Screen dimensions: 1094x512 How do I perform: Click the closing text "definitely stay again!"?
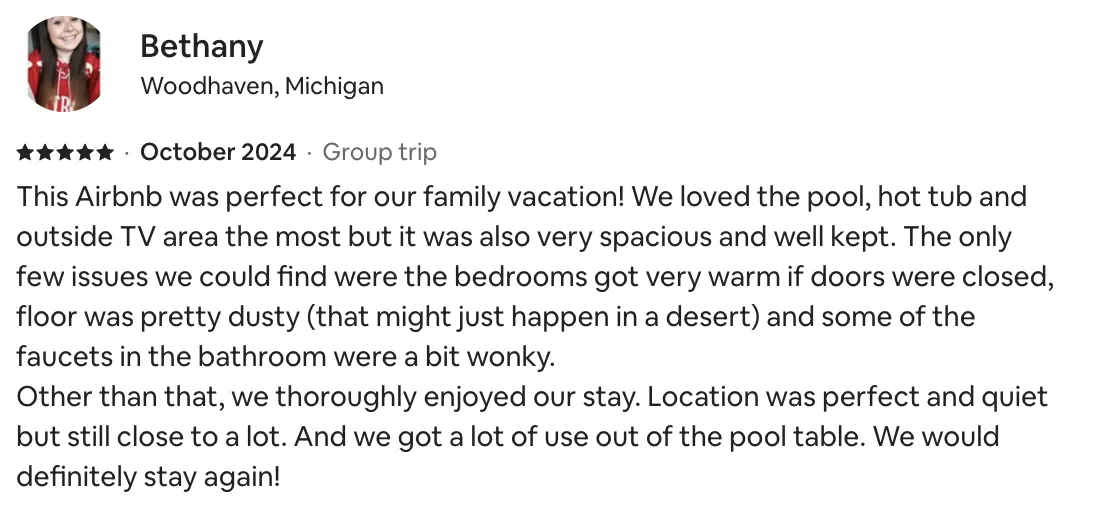click(x=148, y=477)
